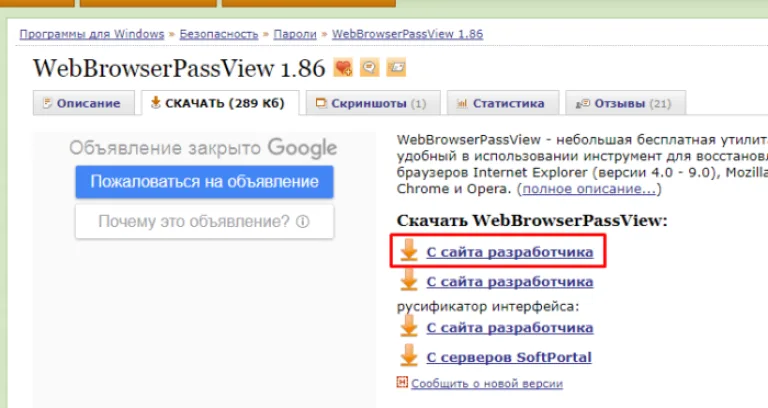
Task: Select the СКАЧАТЬ (289 Кб) tab
Action: tap(220, 103)
